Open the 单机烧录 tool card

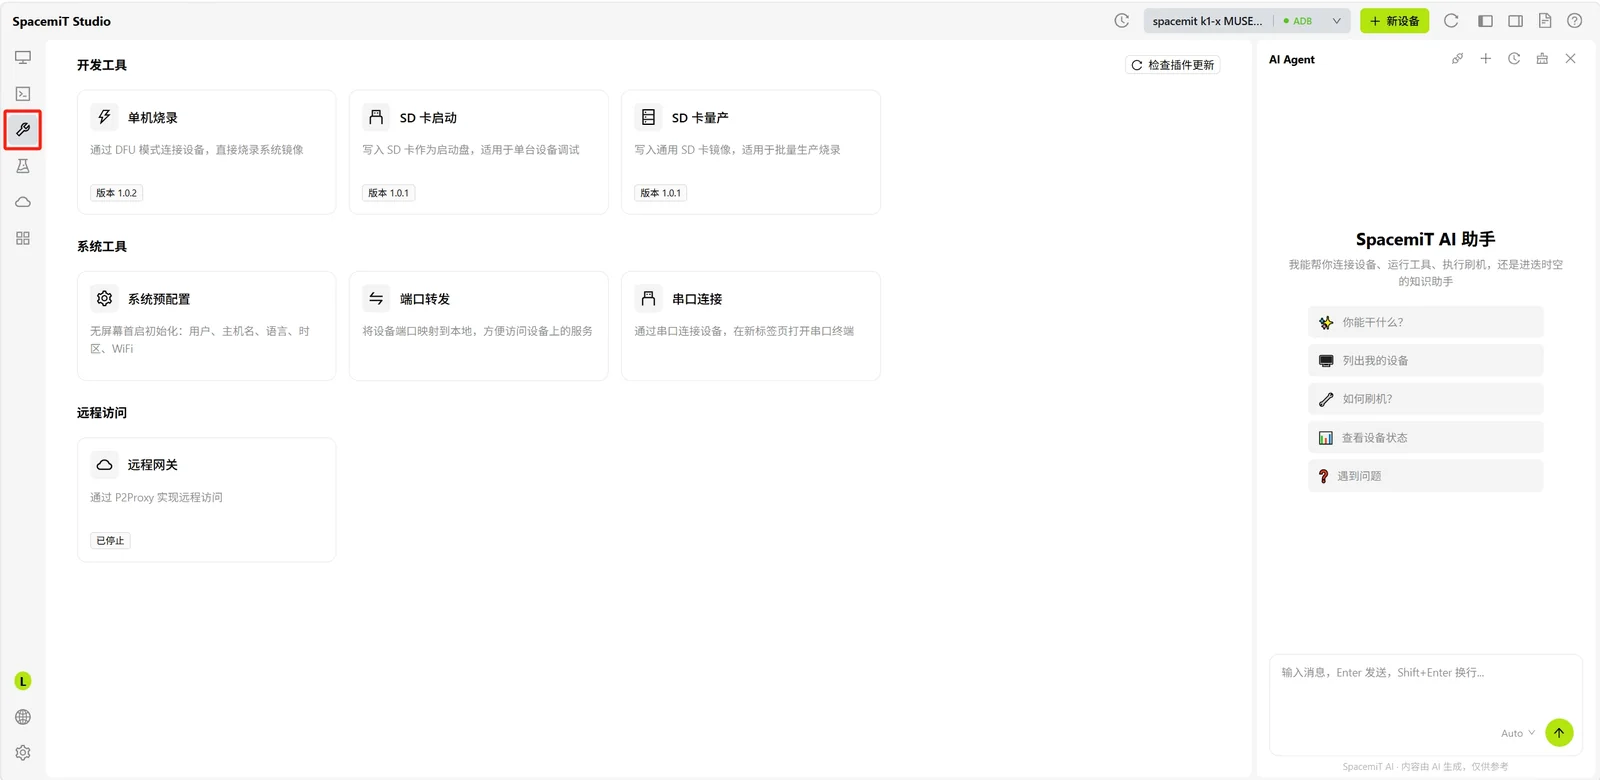(206, 152)
